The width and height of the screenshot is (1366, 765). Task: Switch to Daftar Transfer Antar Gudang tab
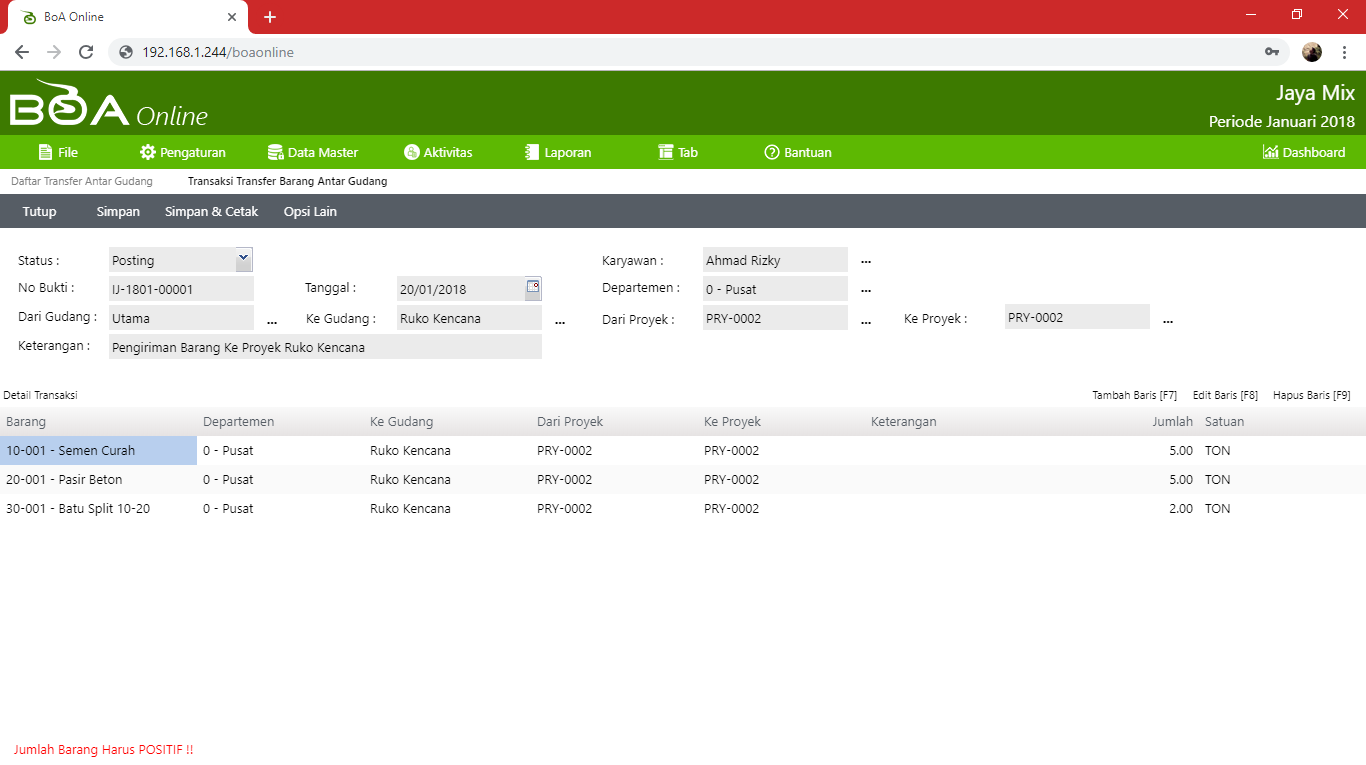click(82, 182)
